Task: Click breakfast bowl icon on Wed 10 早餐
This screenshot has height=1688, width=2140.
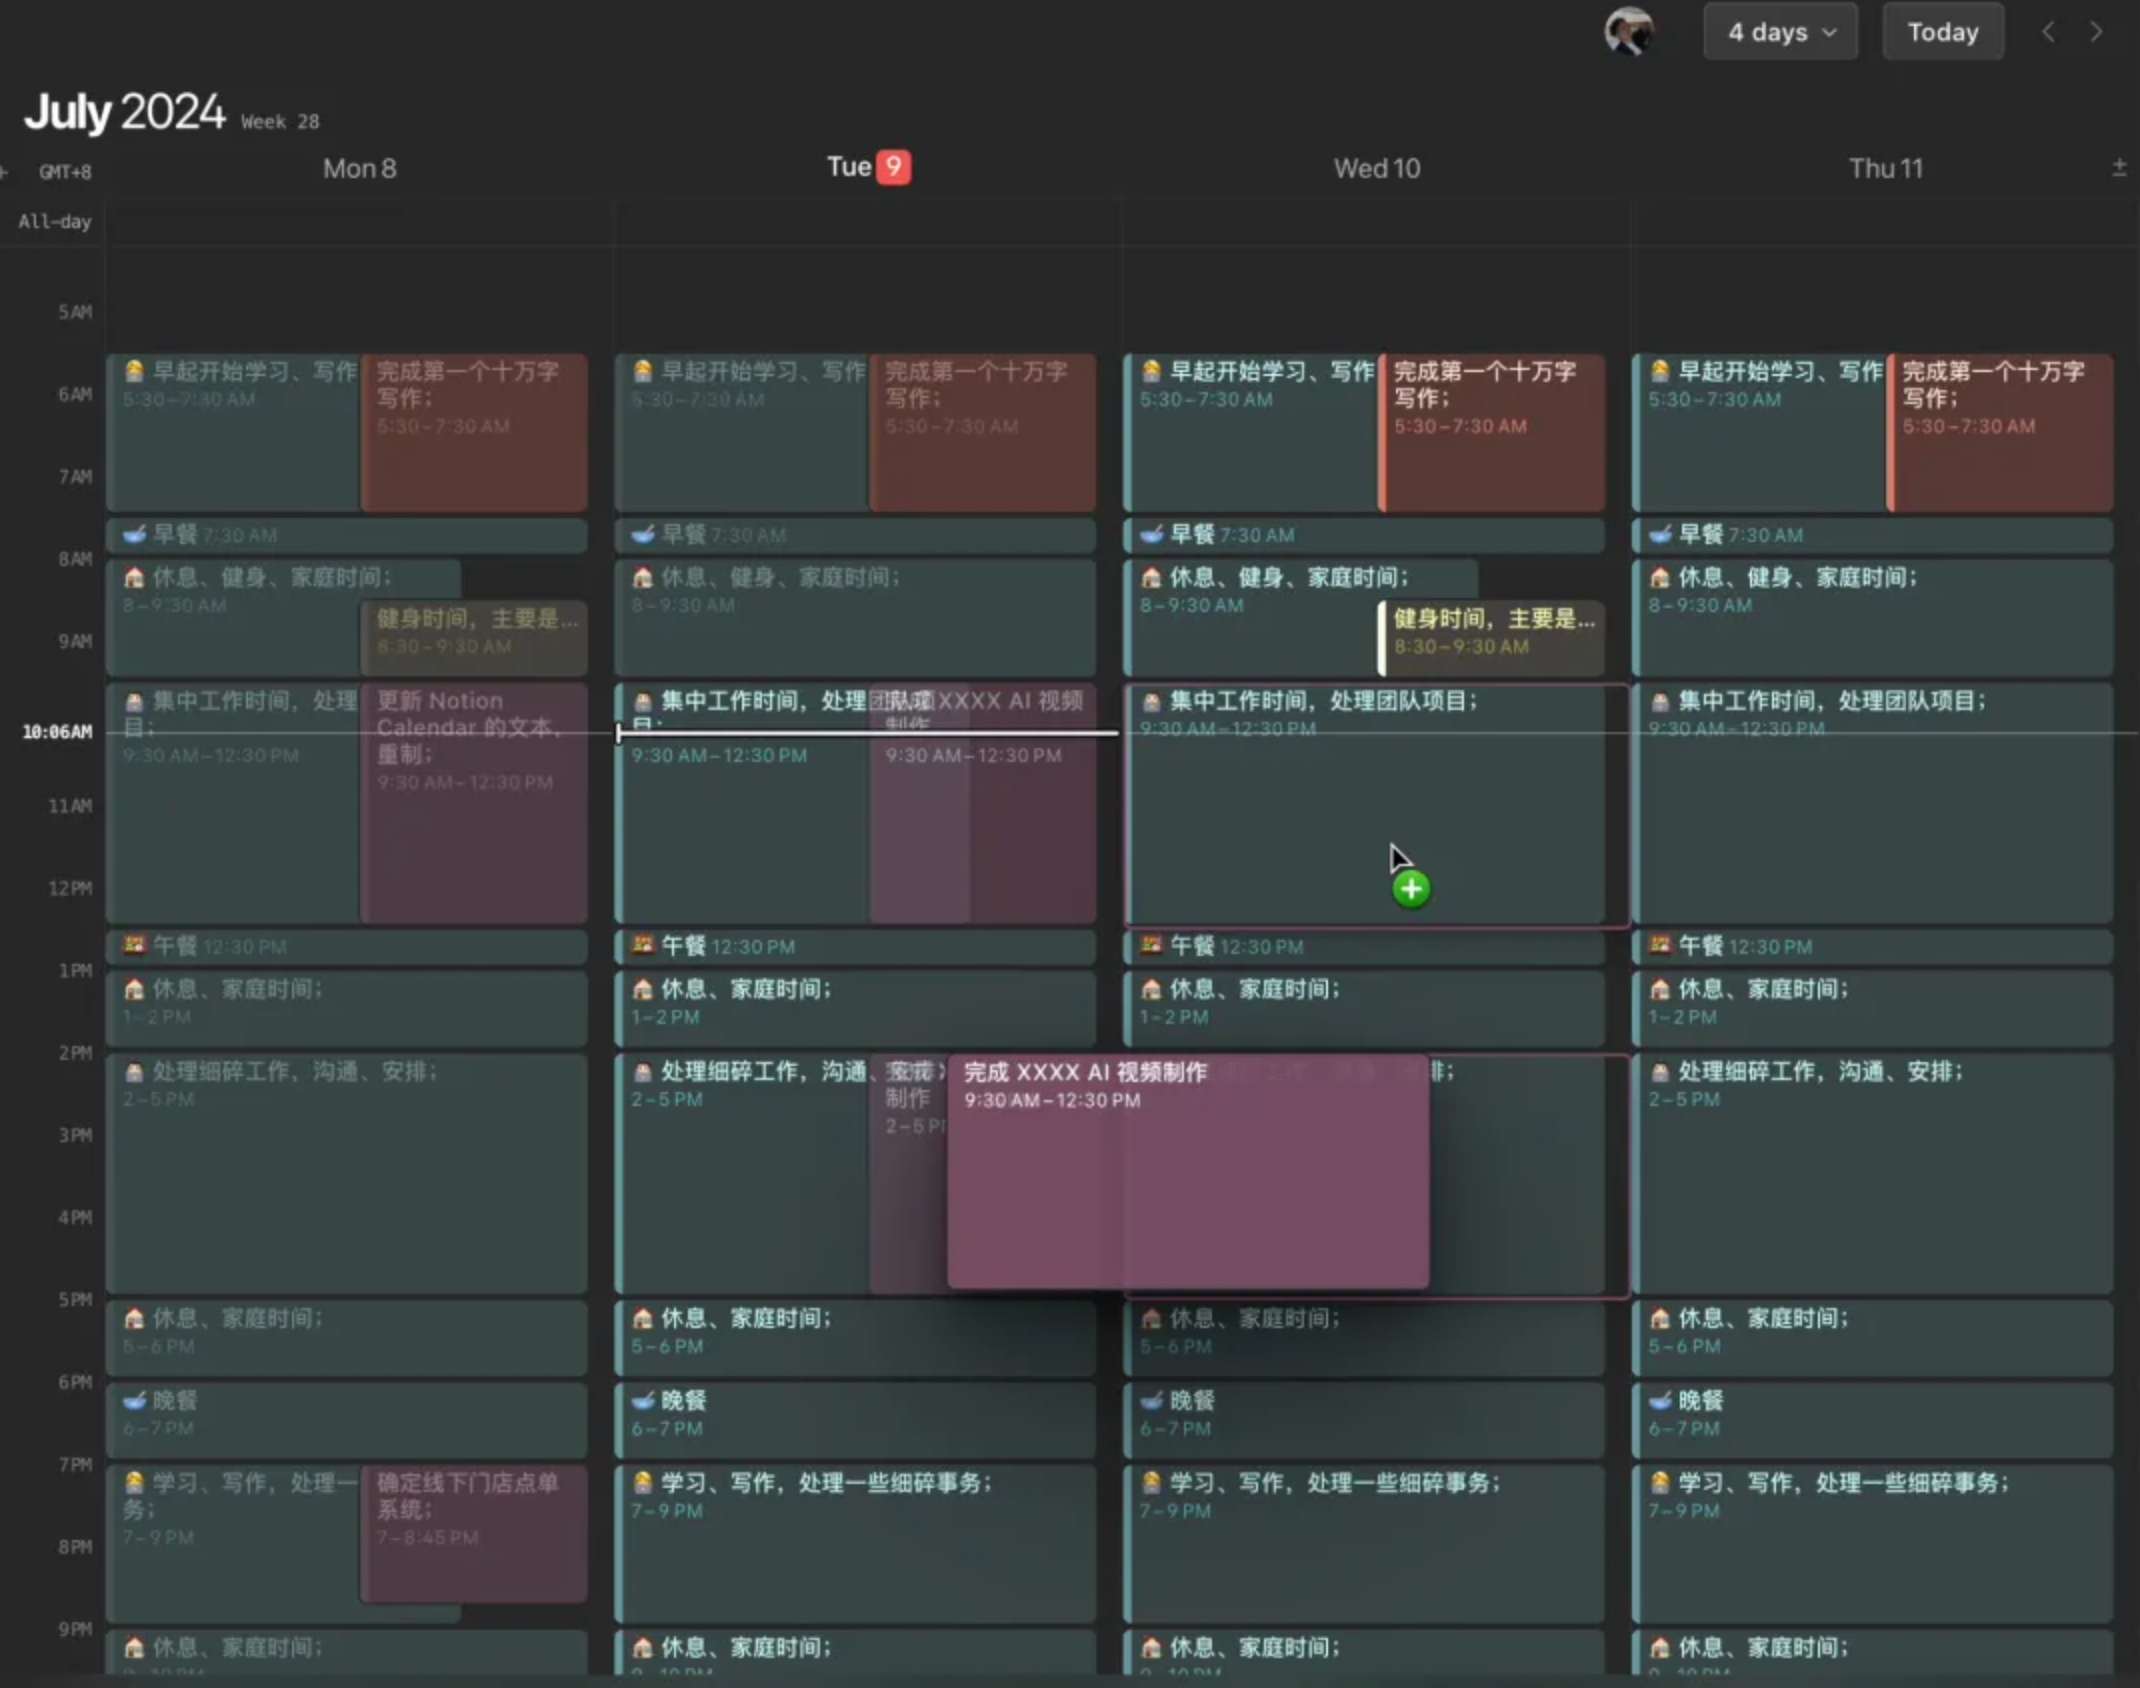Action: click(x=1152, y=535)
